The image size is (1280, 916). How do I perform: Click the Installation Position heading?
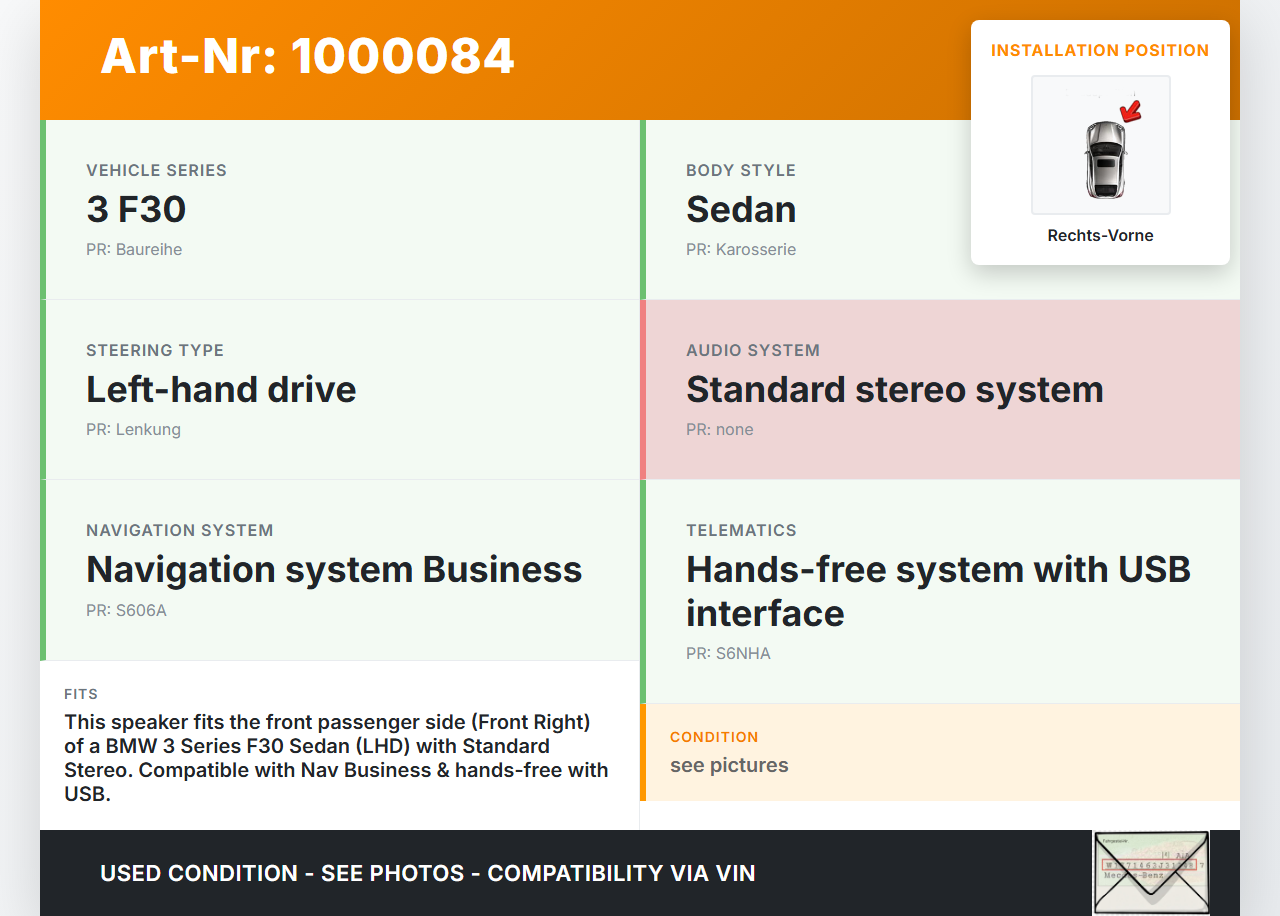[1100, 50]
